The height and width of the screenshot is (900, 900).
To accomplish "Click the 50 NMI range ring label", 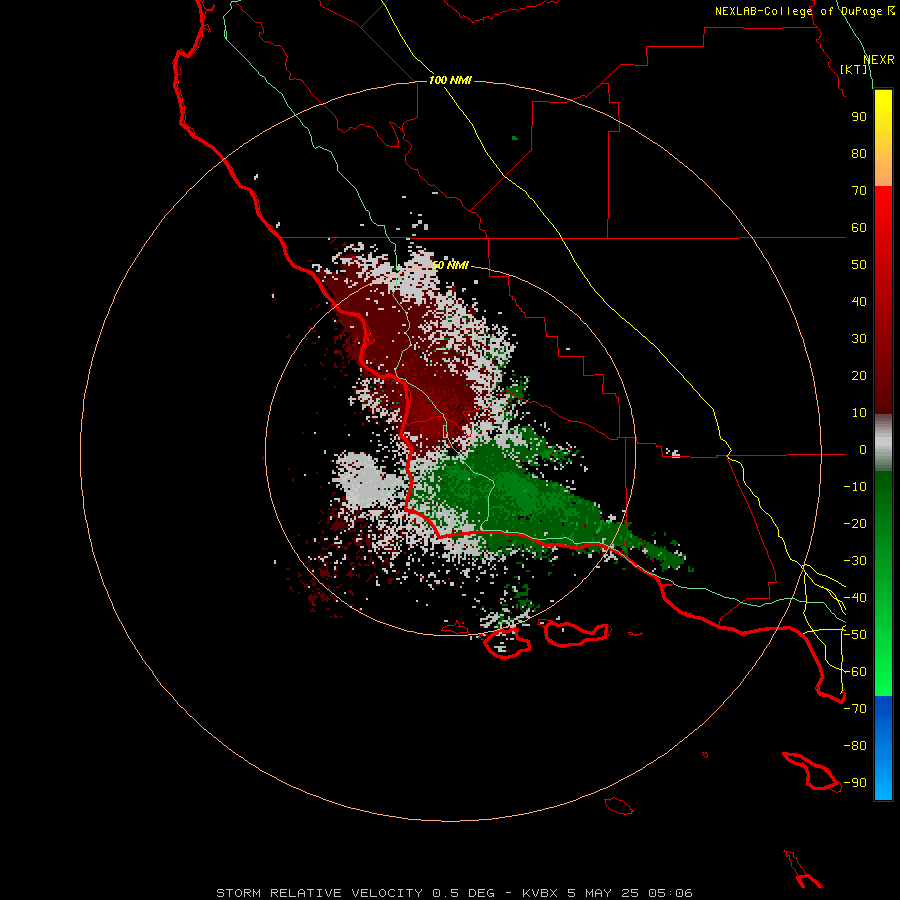I will (451, 265).
